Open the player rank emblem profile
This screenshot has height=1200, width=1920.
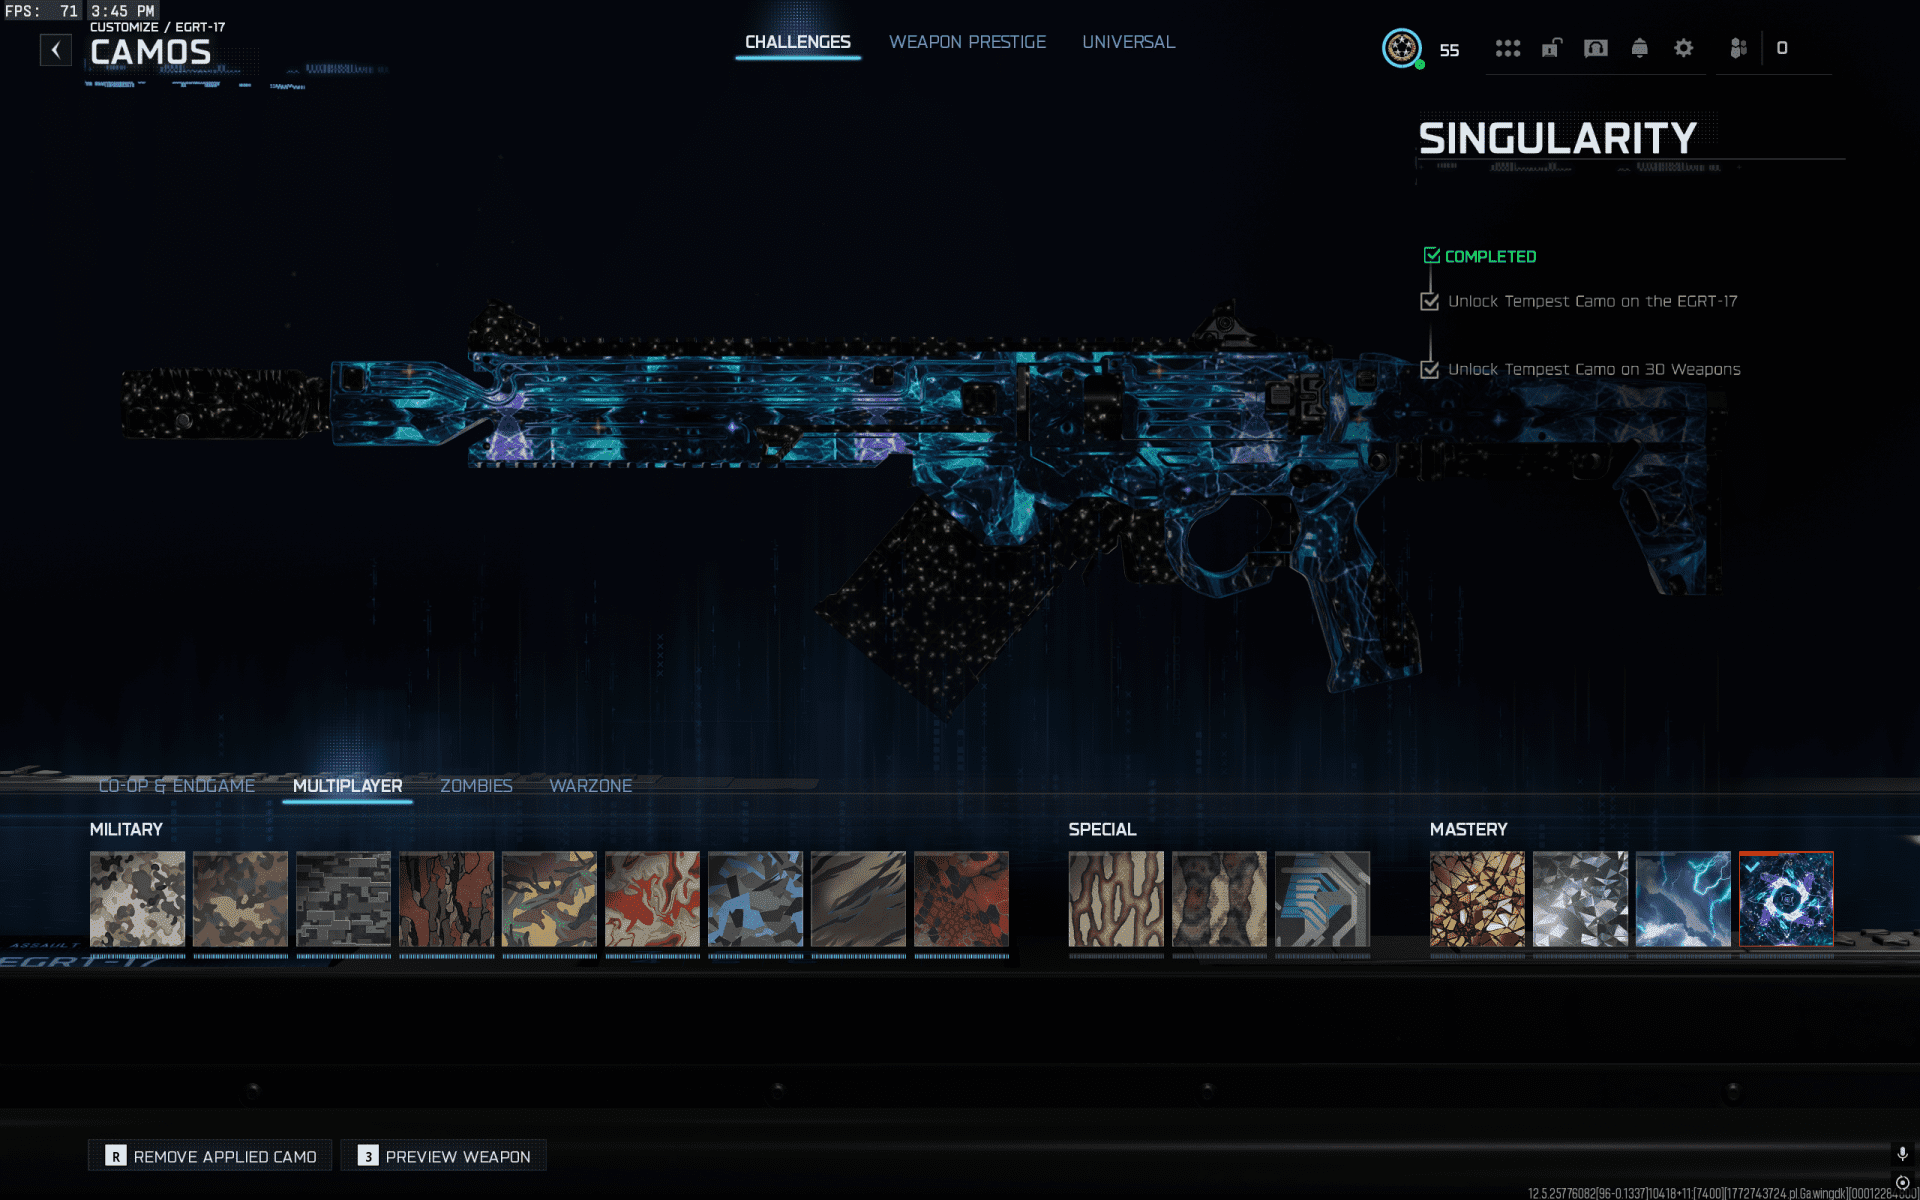[x=1402, y=48]
